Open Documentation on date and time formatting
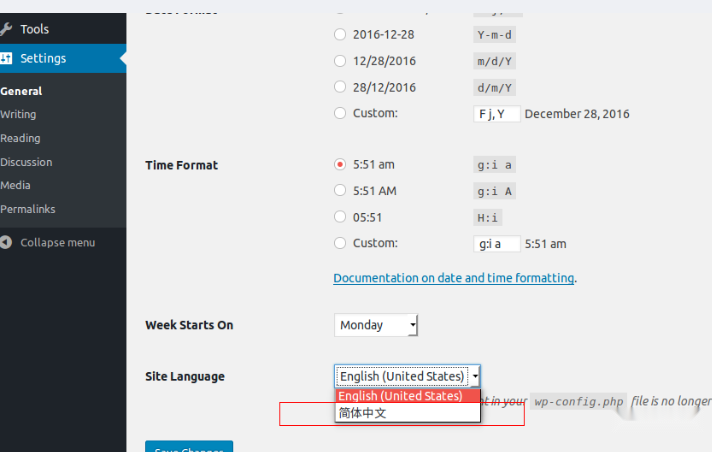The width and height of the screenshot is (712, 452). (454, 278)
